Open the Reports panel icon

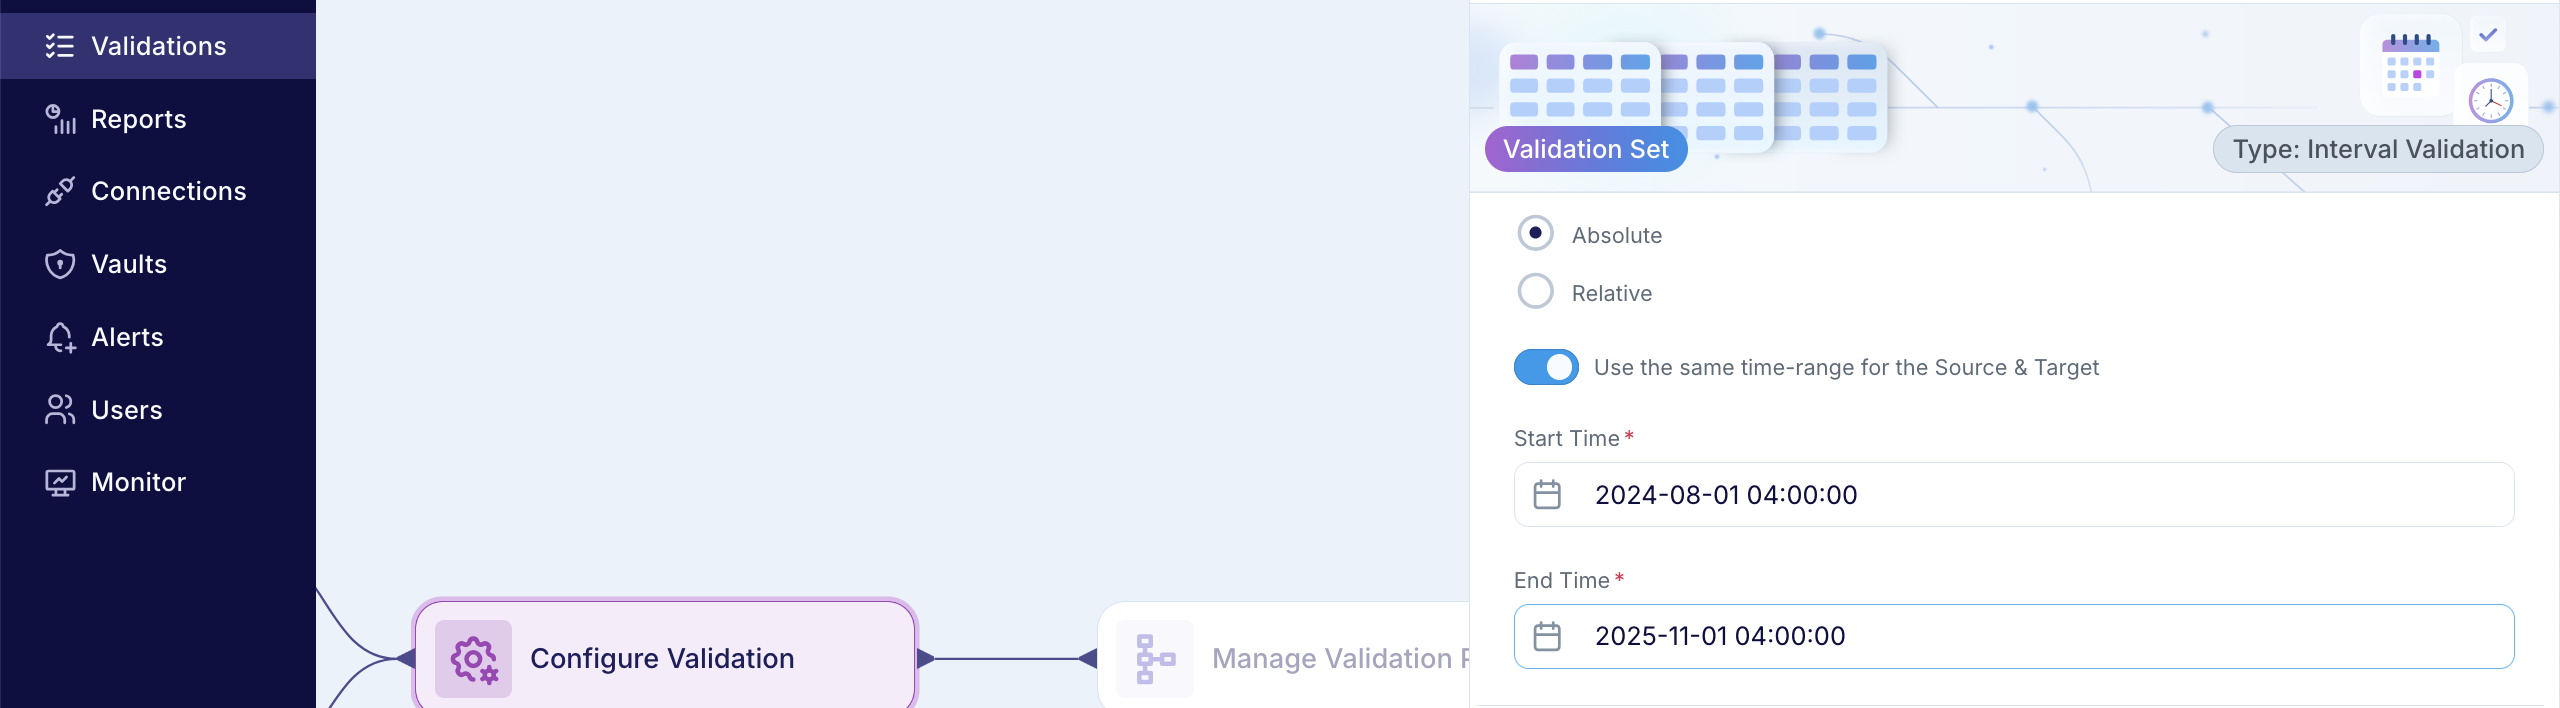59,118
